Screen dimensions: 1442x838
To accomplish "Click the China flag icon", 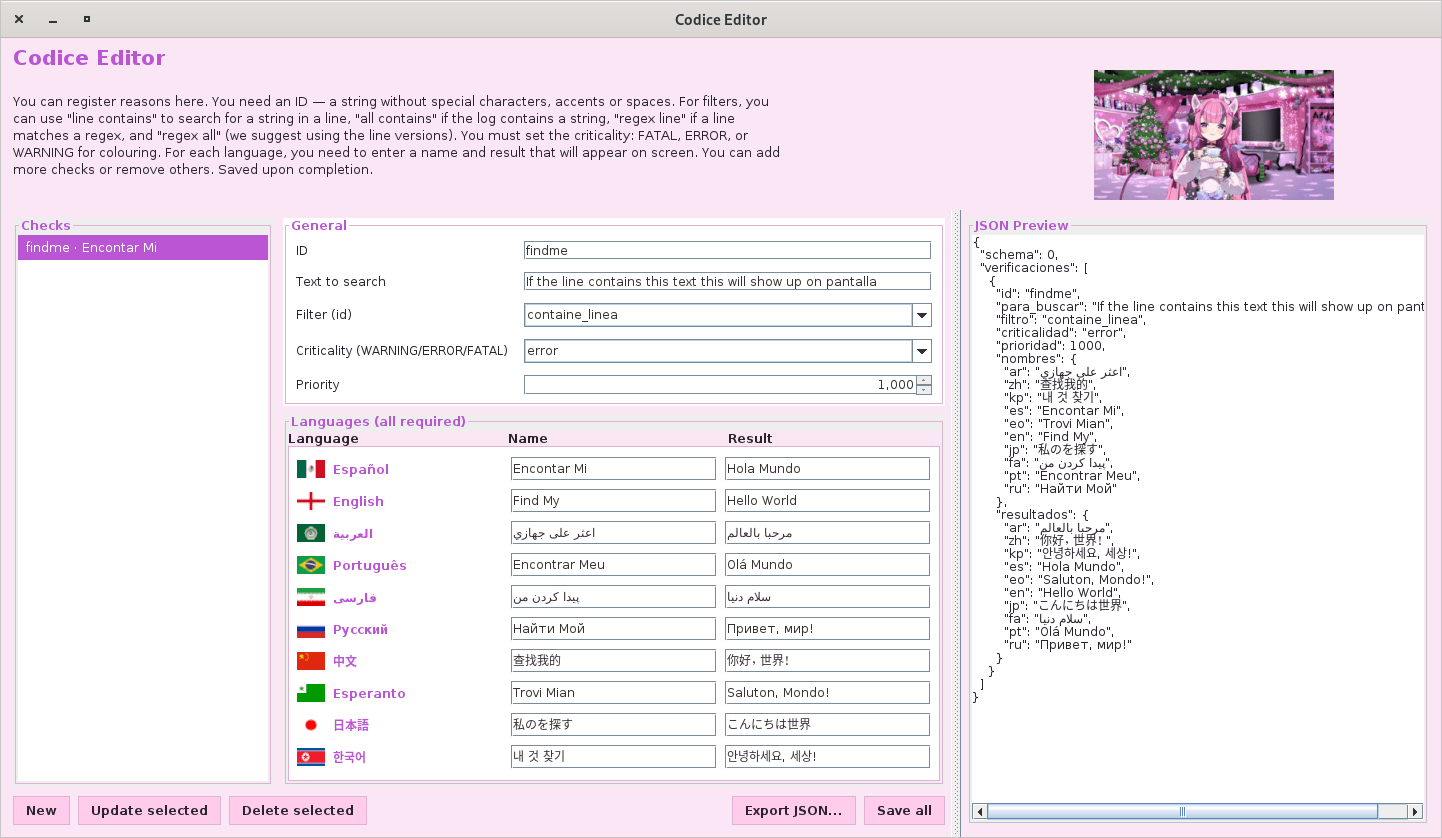I will point(311,661).
